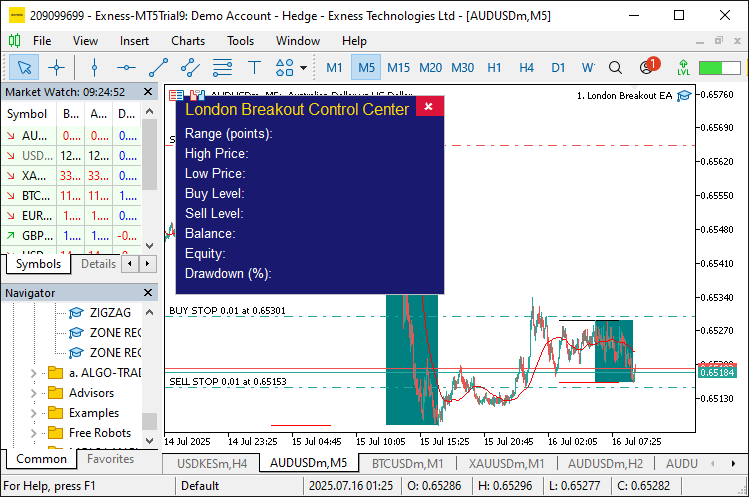Switch chart to D1 timeframe
This screenshot has height=497, width=749.
558,67
